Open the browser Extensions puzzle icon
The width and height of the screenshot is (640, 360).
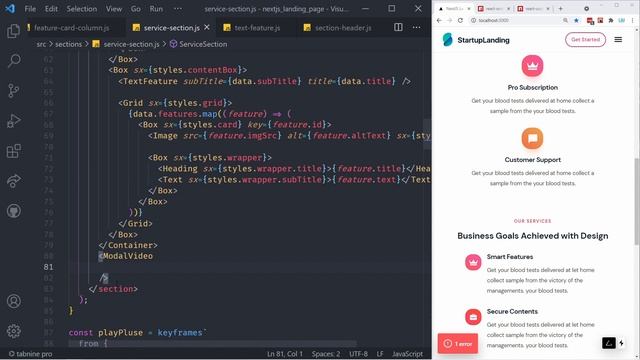(x=611, y=20)
